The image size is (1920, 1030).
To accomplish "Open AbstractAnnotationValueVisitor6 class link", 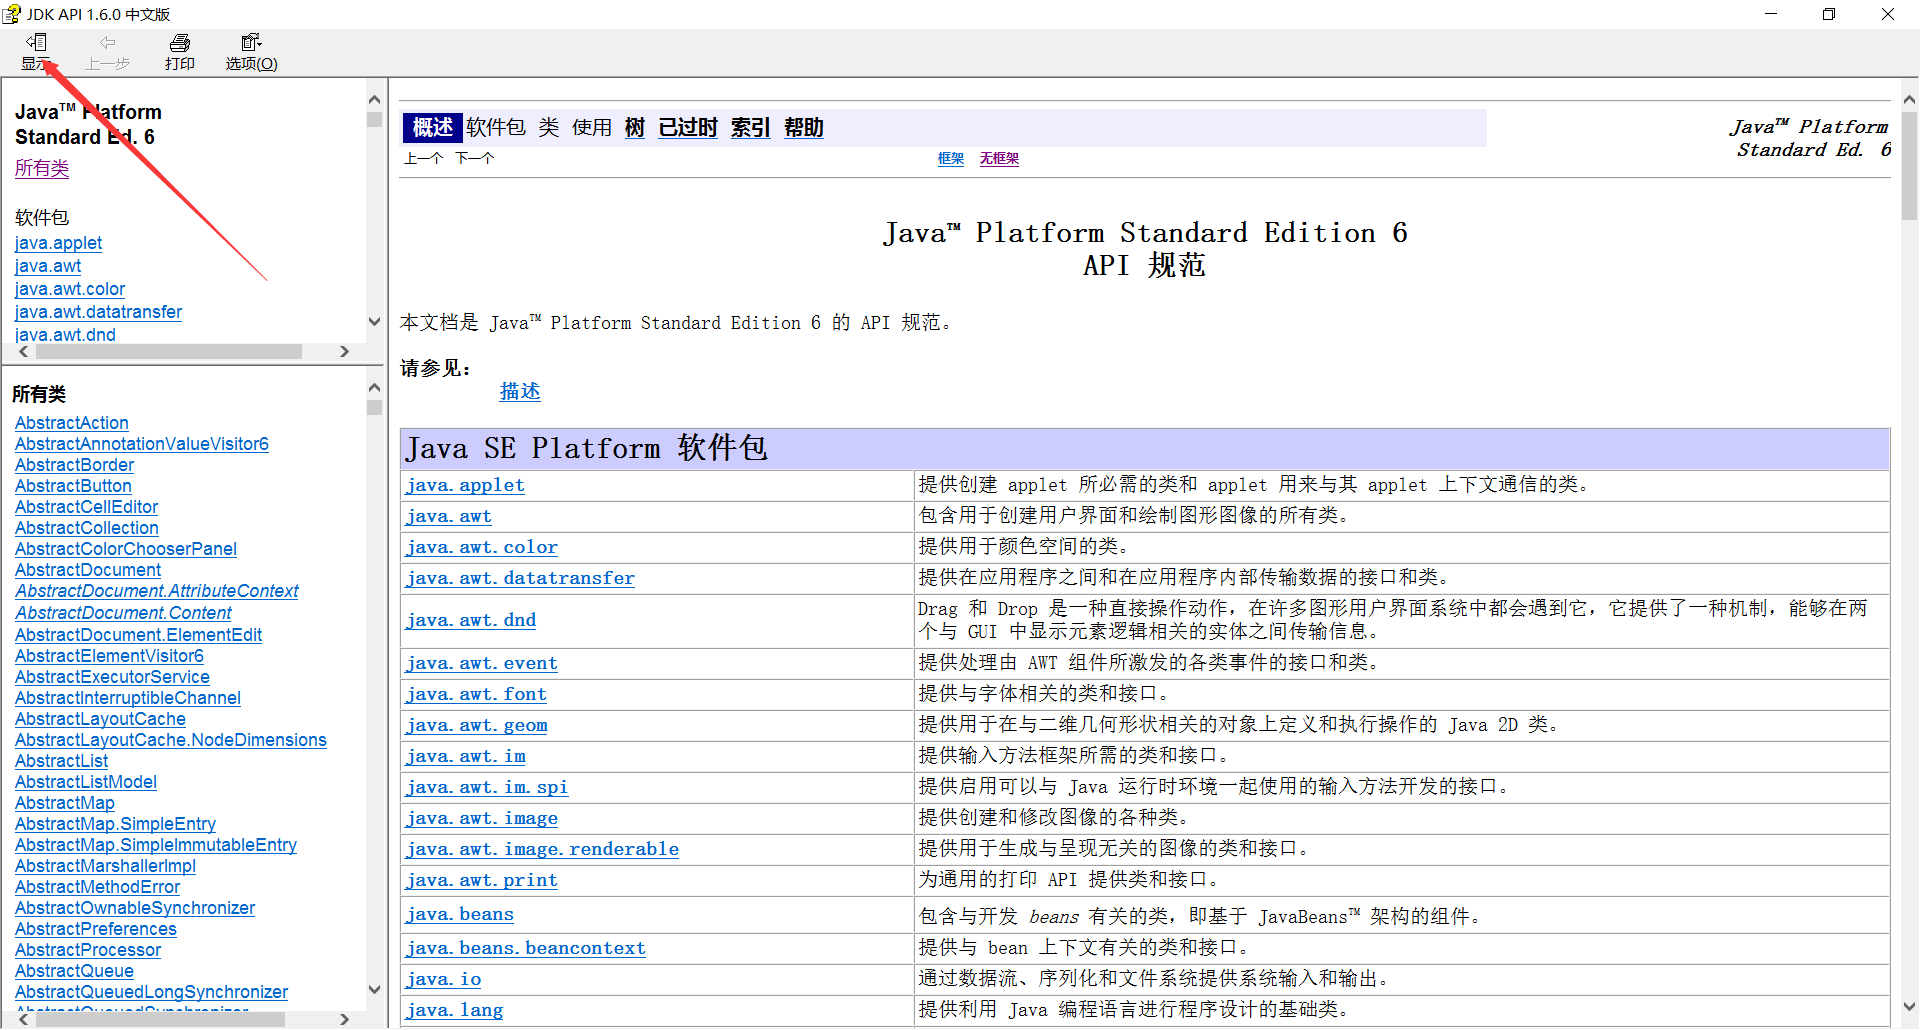I will tap(142, 444).
